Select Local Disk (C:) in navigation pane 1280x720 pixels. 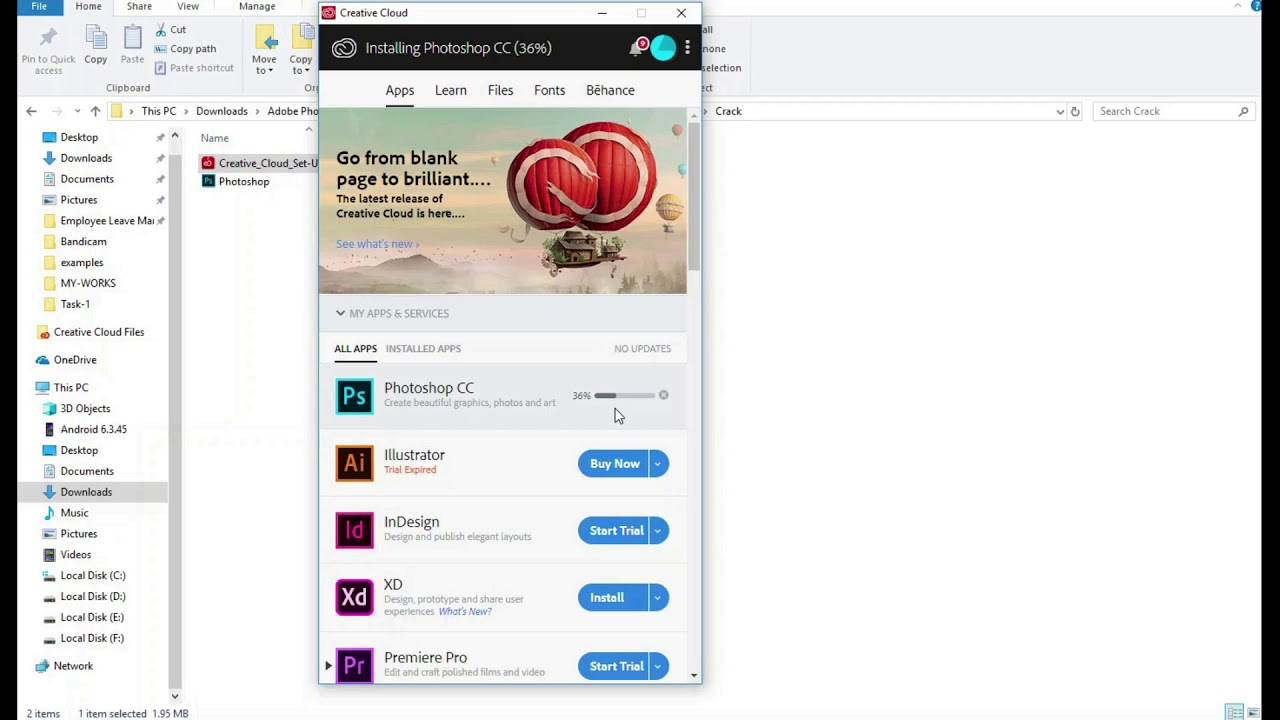coord(93,575)
